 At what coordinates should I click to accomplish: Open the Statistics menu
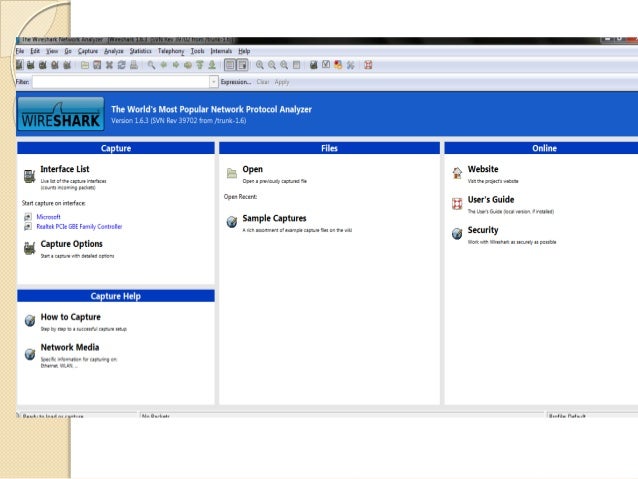140,51
